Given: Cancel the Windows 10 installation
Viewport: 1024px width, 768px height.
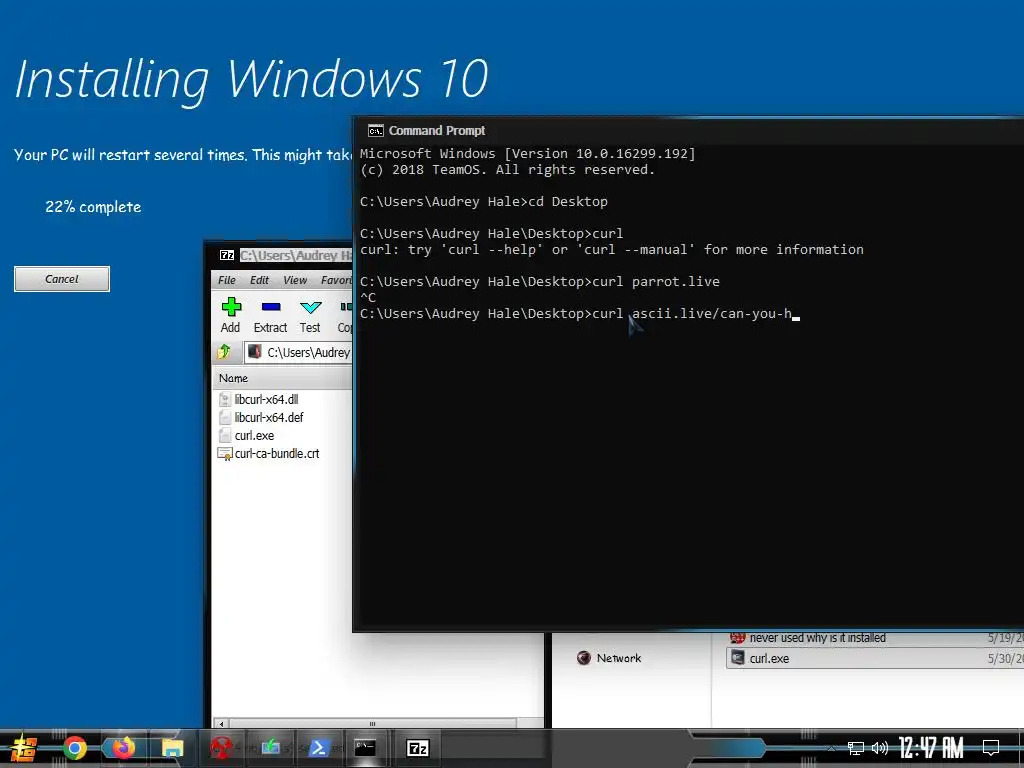Looking at the screenshot, I should [x=62, y=279].
